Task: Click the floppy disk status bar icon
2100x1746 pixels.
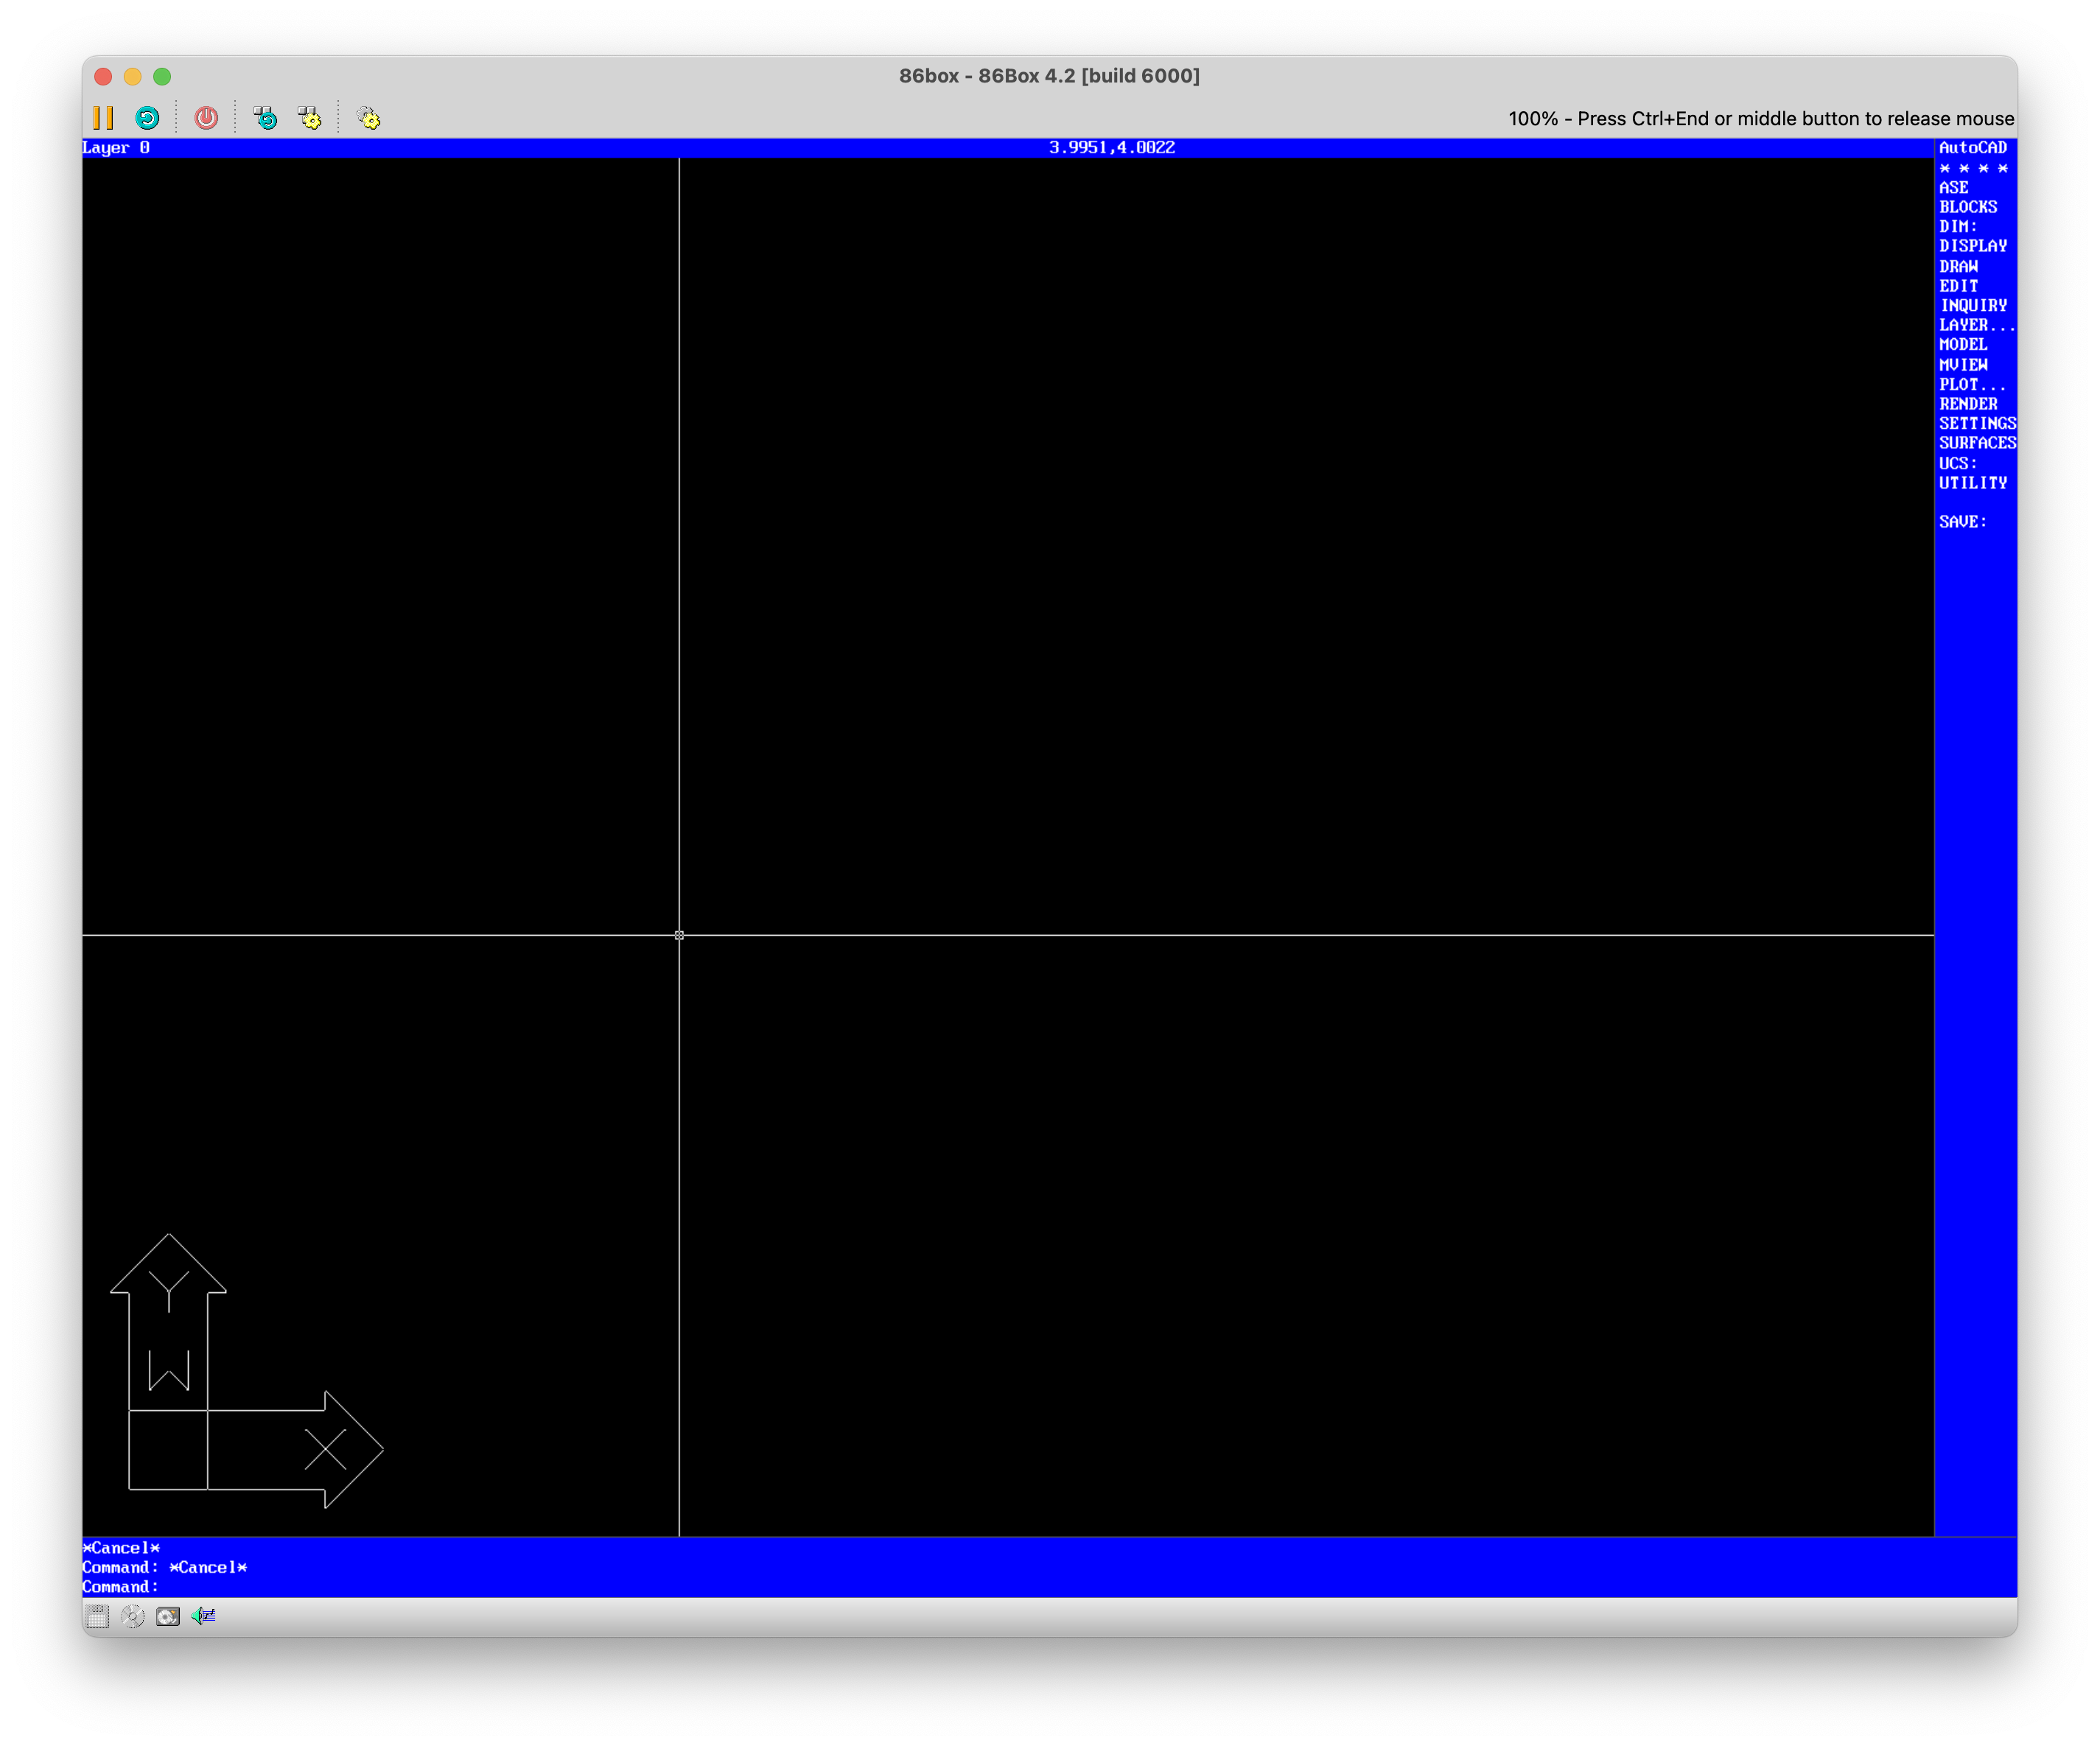Action: [x=97, y=1616]
